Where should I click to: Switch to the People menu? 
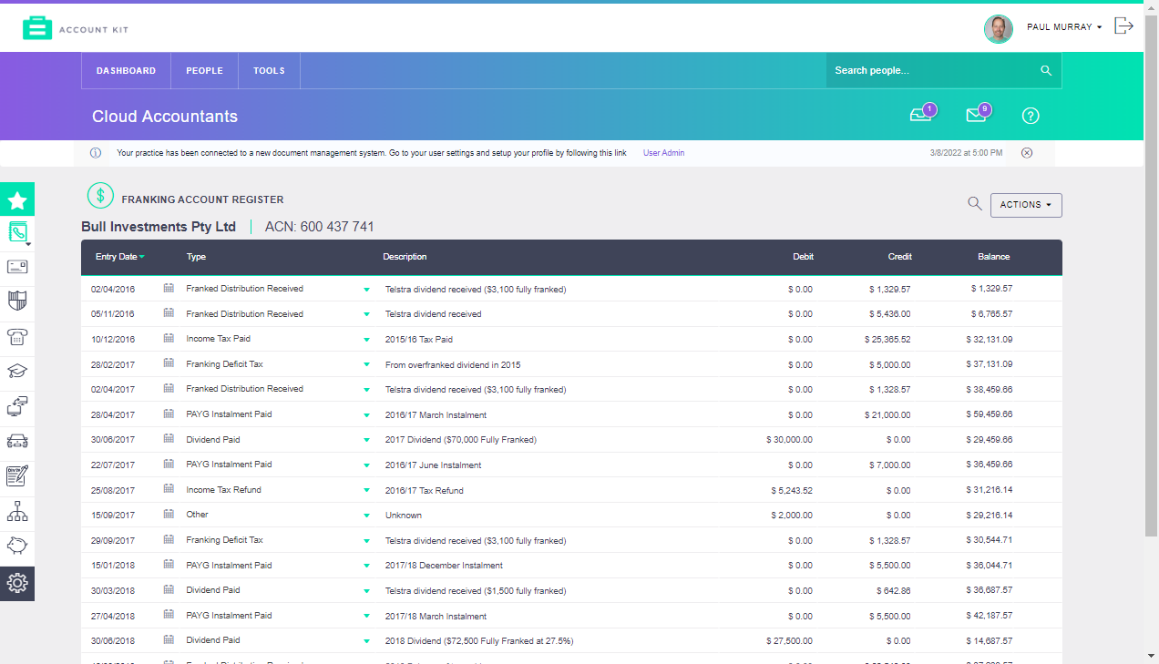[204, 70]
